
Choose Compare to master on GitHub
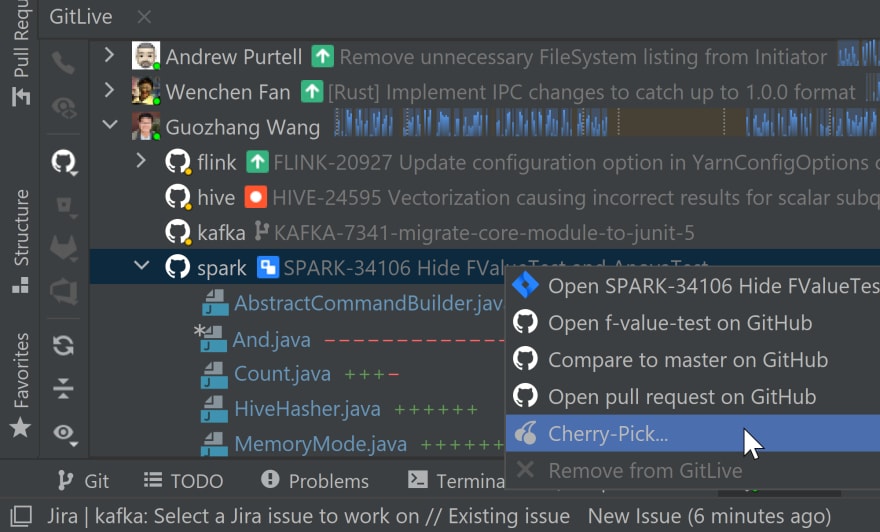(x=693, y=360)
